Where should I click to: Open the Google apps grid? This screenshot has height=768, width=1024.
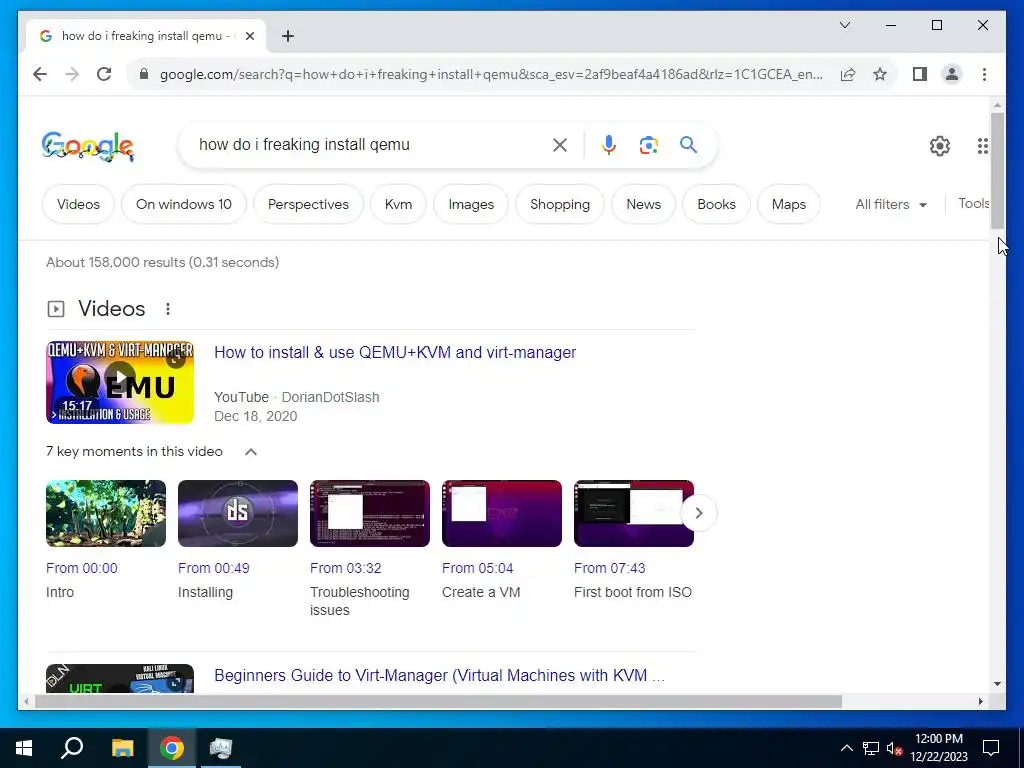pyautogui.click(x=983, y=146)
